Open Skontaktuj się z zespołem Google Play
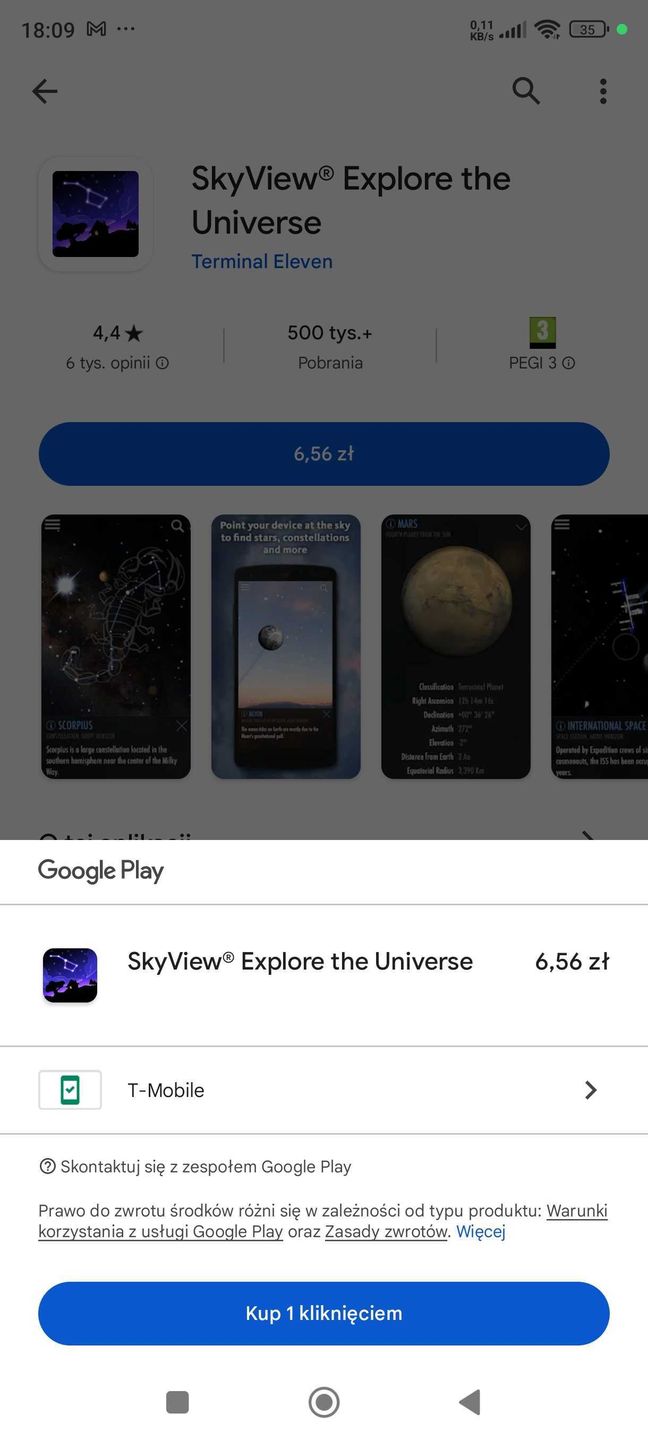This screenshot has height=1440, width=648. pos(195,1166)
